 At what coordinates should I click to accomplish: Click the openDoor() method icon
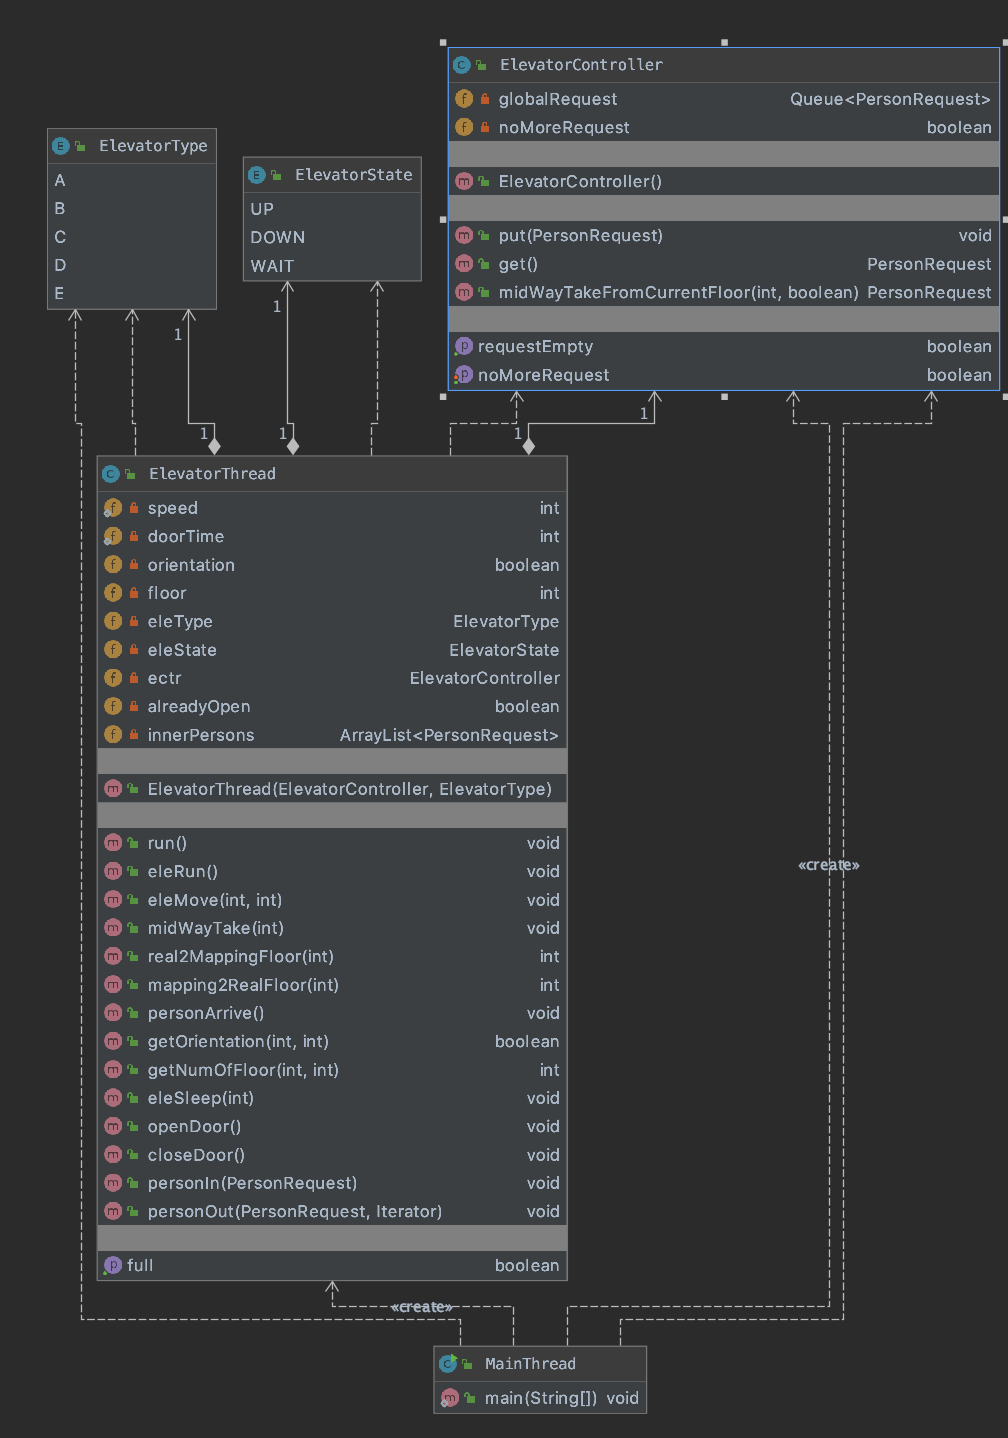click(x=113, y=1127)
